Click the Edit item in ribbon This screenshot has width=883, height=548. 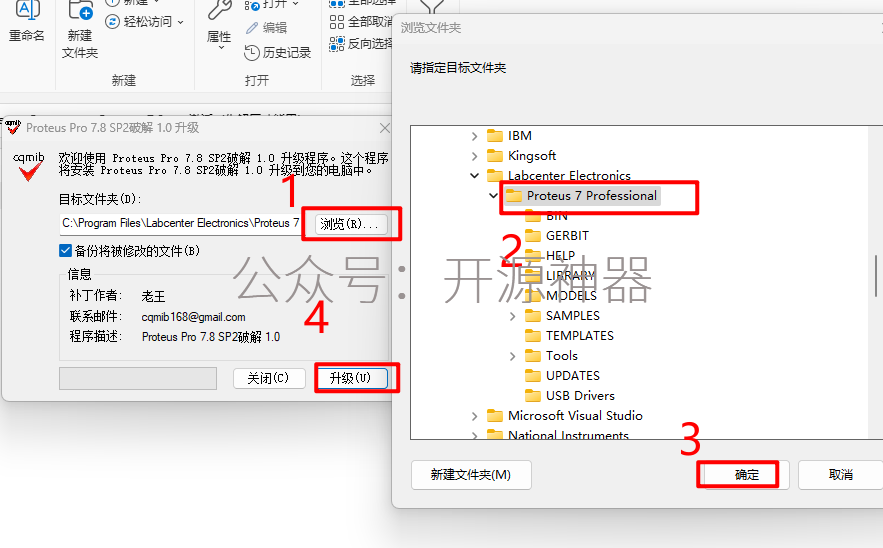266,27
